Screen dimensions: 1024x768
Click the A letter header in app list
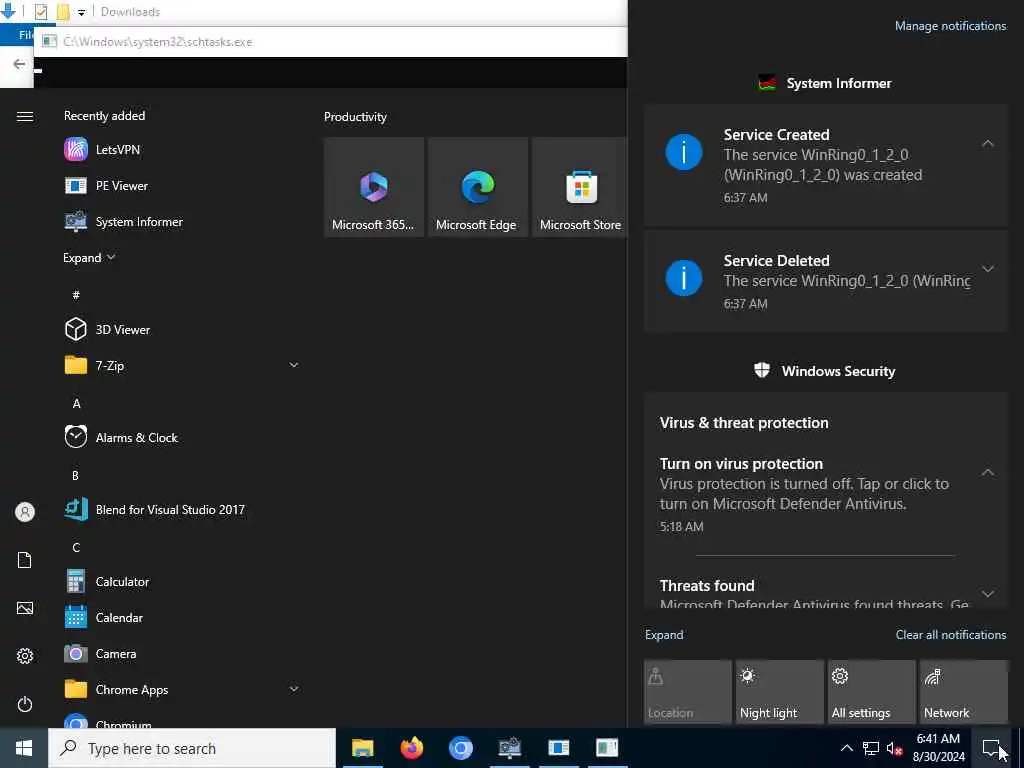pyautogui.click(x=76, y=403)
